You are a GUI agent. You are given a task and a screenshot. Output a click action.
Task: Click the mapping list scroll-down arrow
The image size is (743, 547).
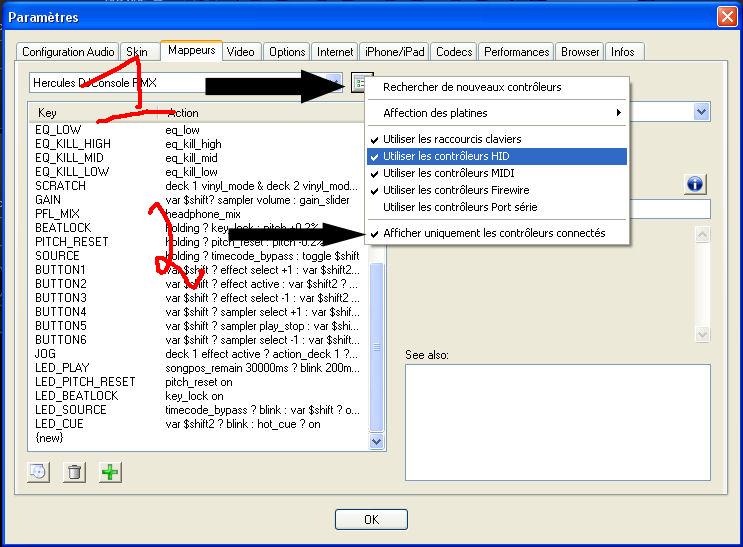tap(377, 440)
